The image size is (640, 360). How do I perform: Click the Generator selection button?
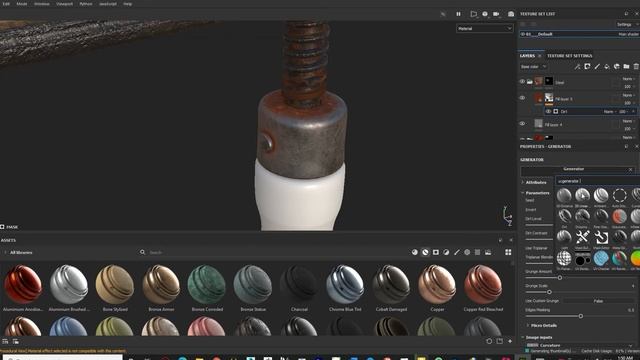(573, 169)
